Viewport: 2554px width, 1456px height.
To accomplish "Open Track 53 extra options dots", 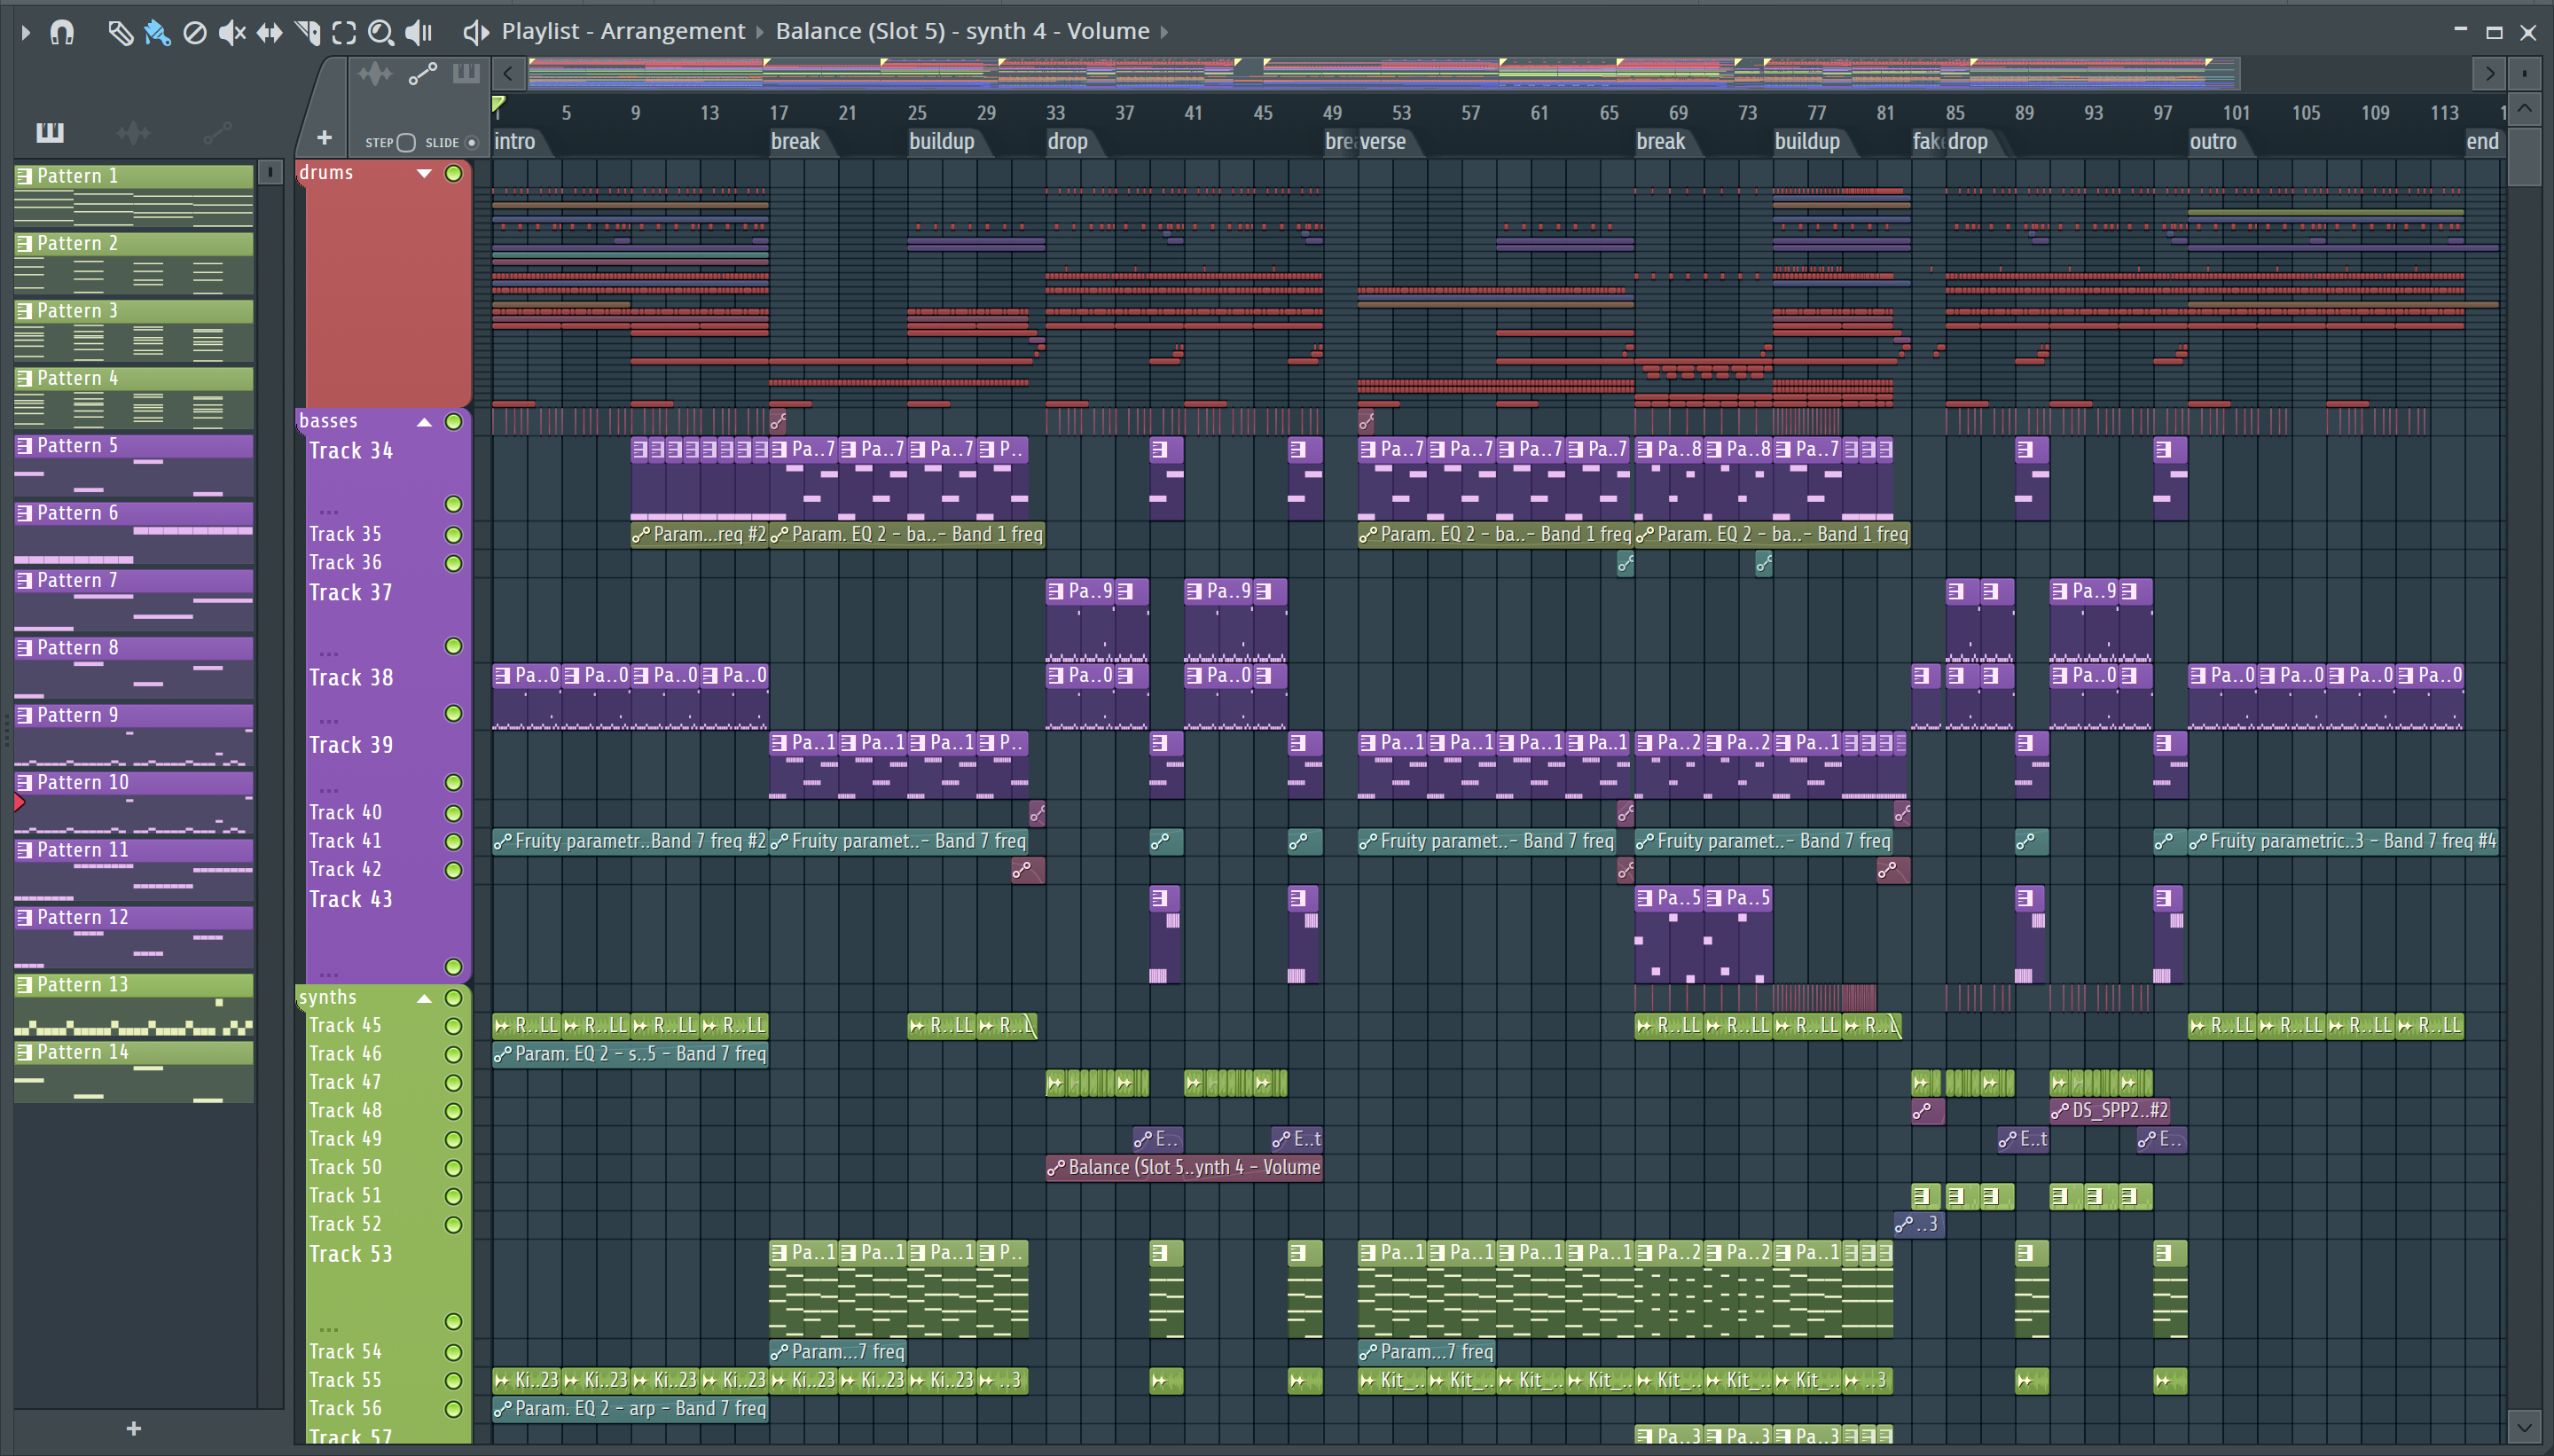I will (328, 1329).
